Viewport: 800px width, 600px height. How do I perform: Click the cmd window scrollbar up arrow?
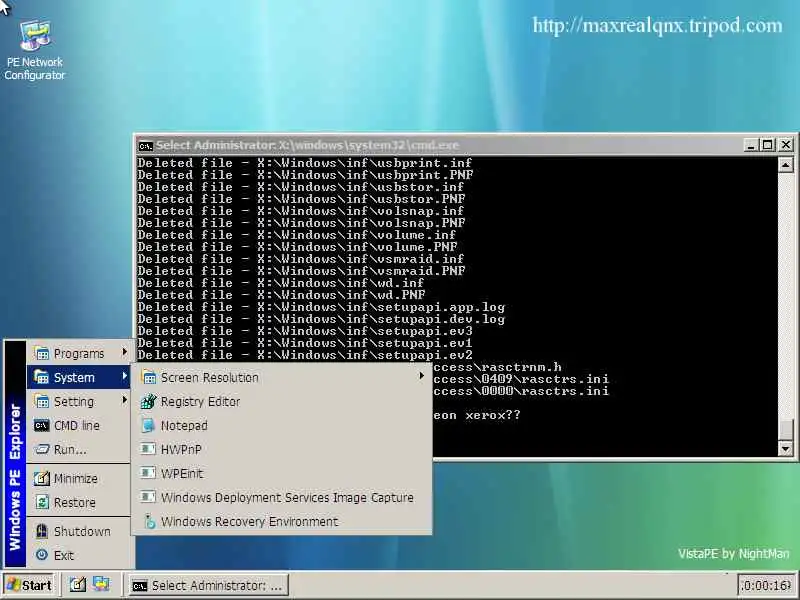(x=785, y=165)
